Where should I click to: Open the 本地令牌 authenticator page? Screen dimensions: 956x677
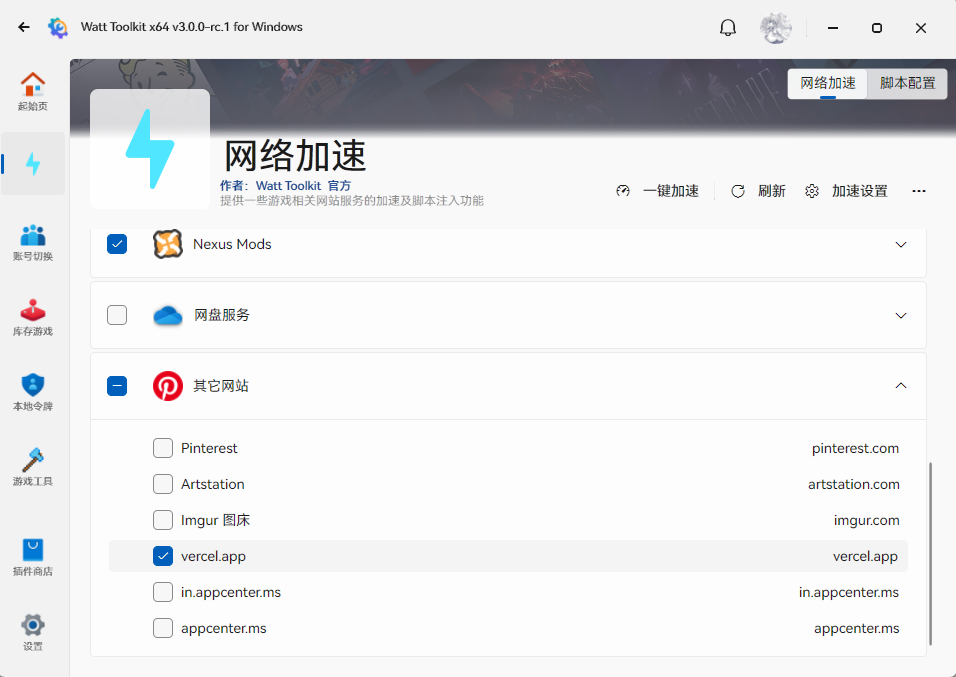tap(33, 393)
